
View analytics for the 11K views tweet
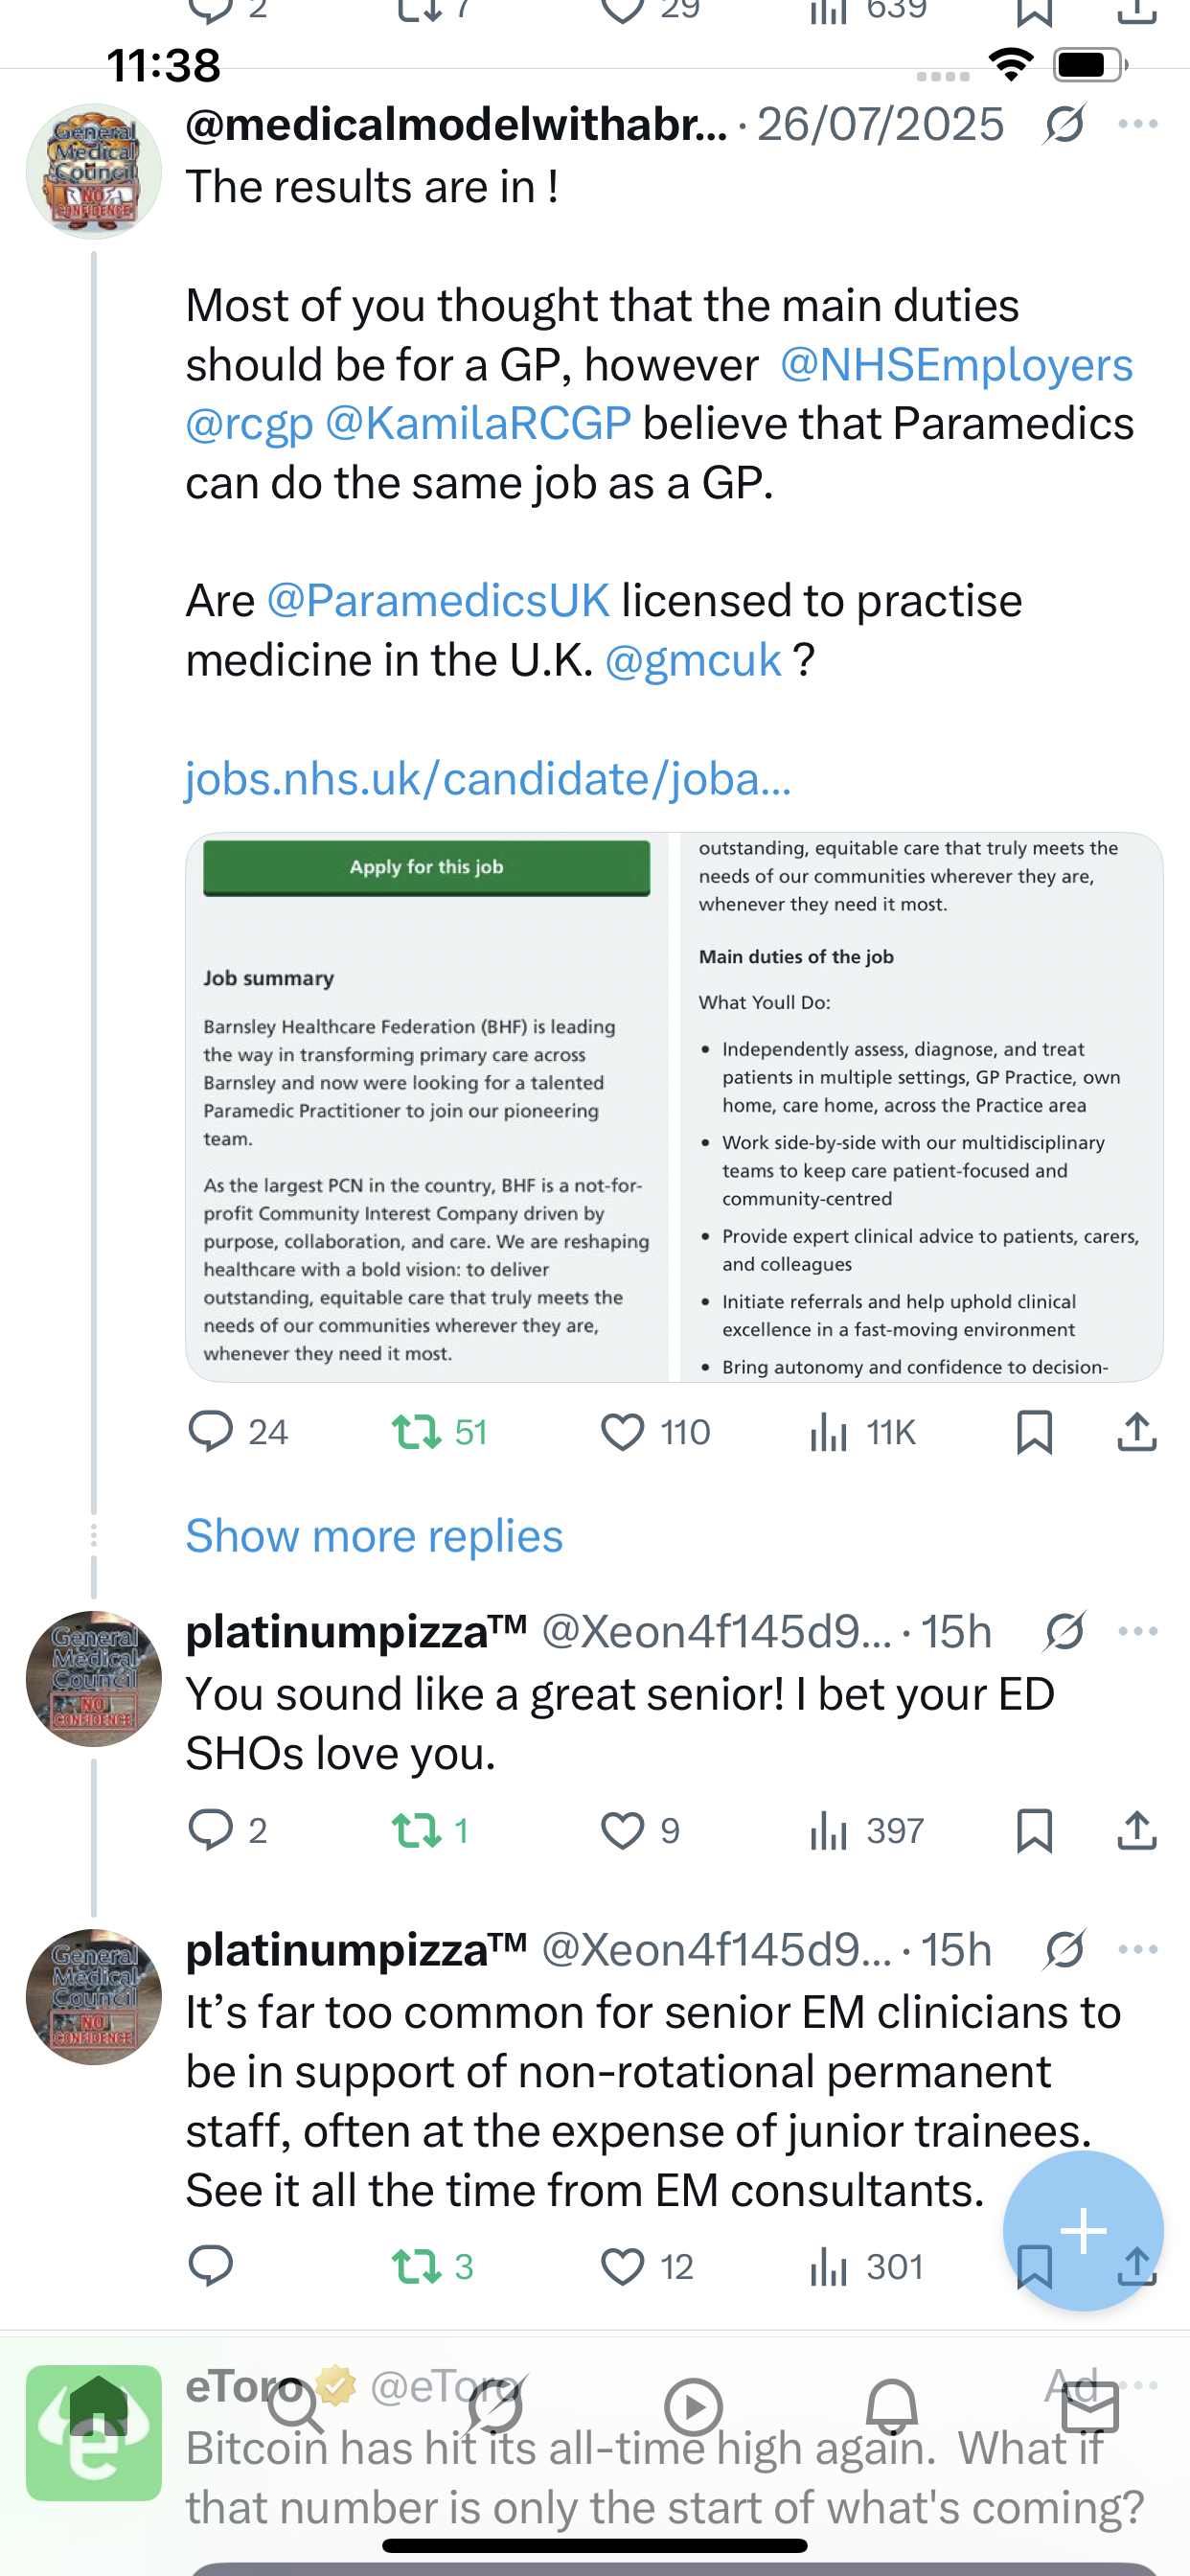pyautogui.click(x=829, y=1432)
